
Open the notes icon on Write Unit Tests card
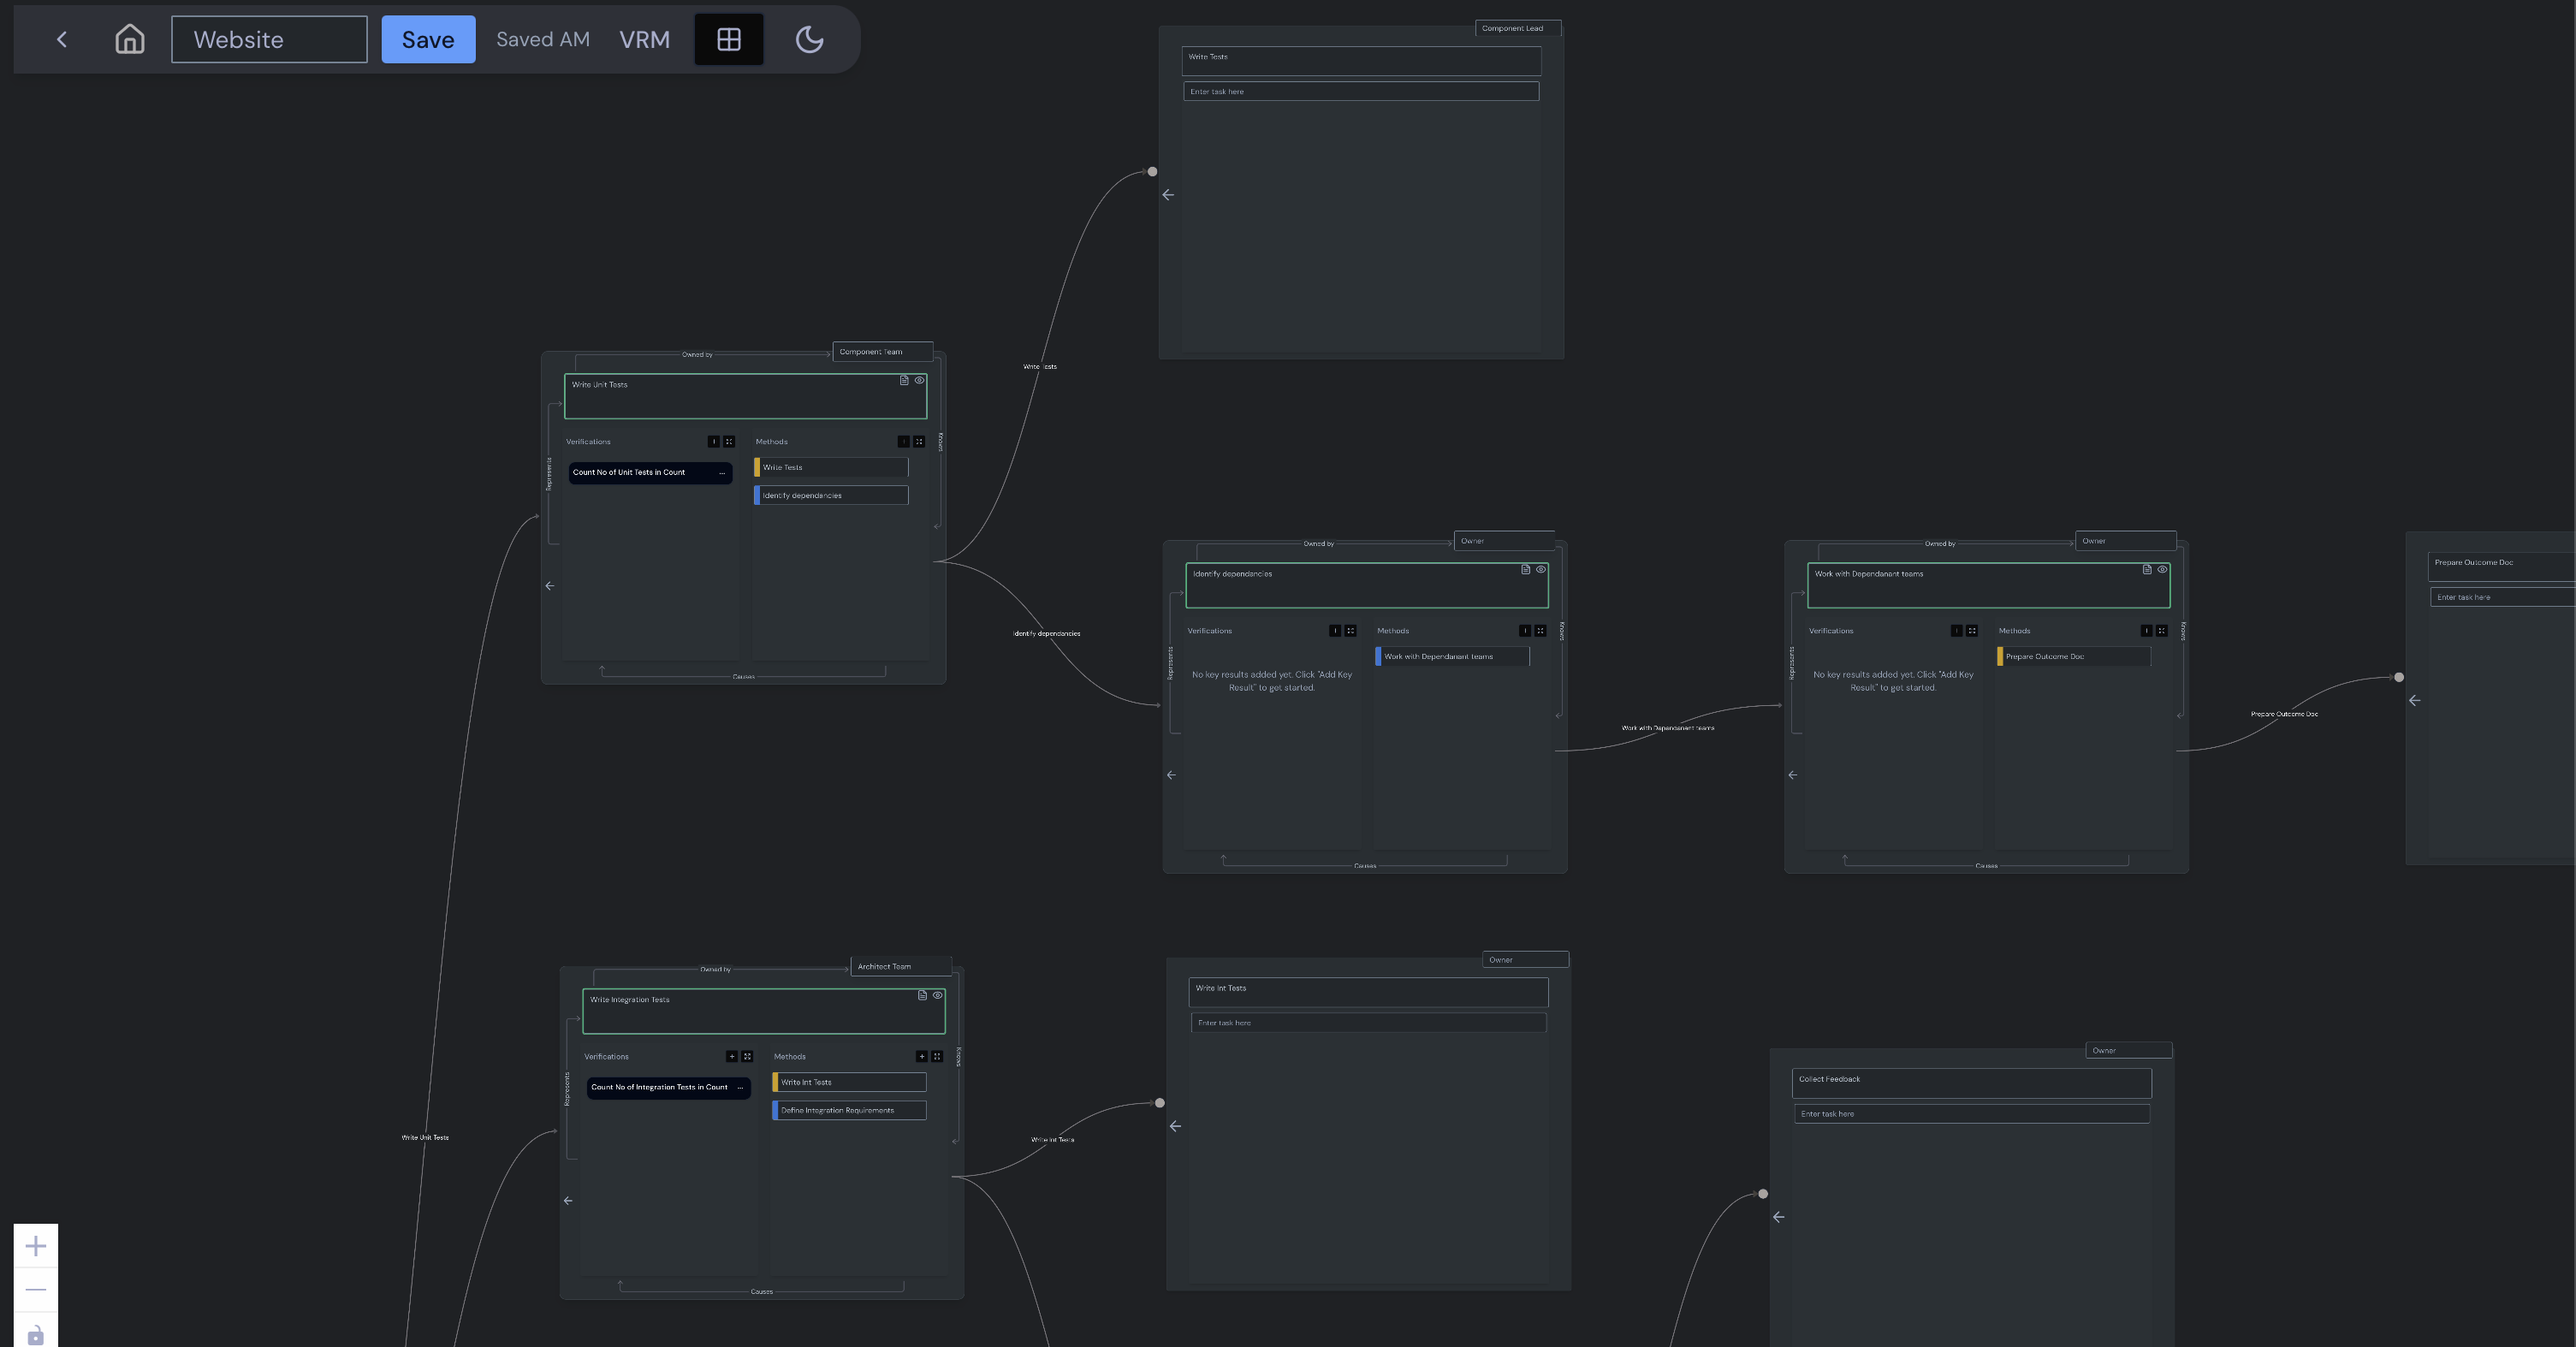[905, 381]
